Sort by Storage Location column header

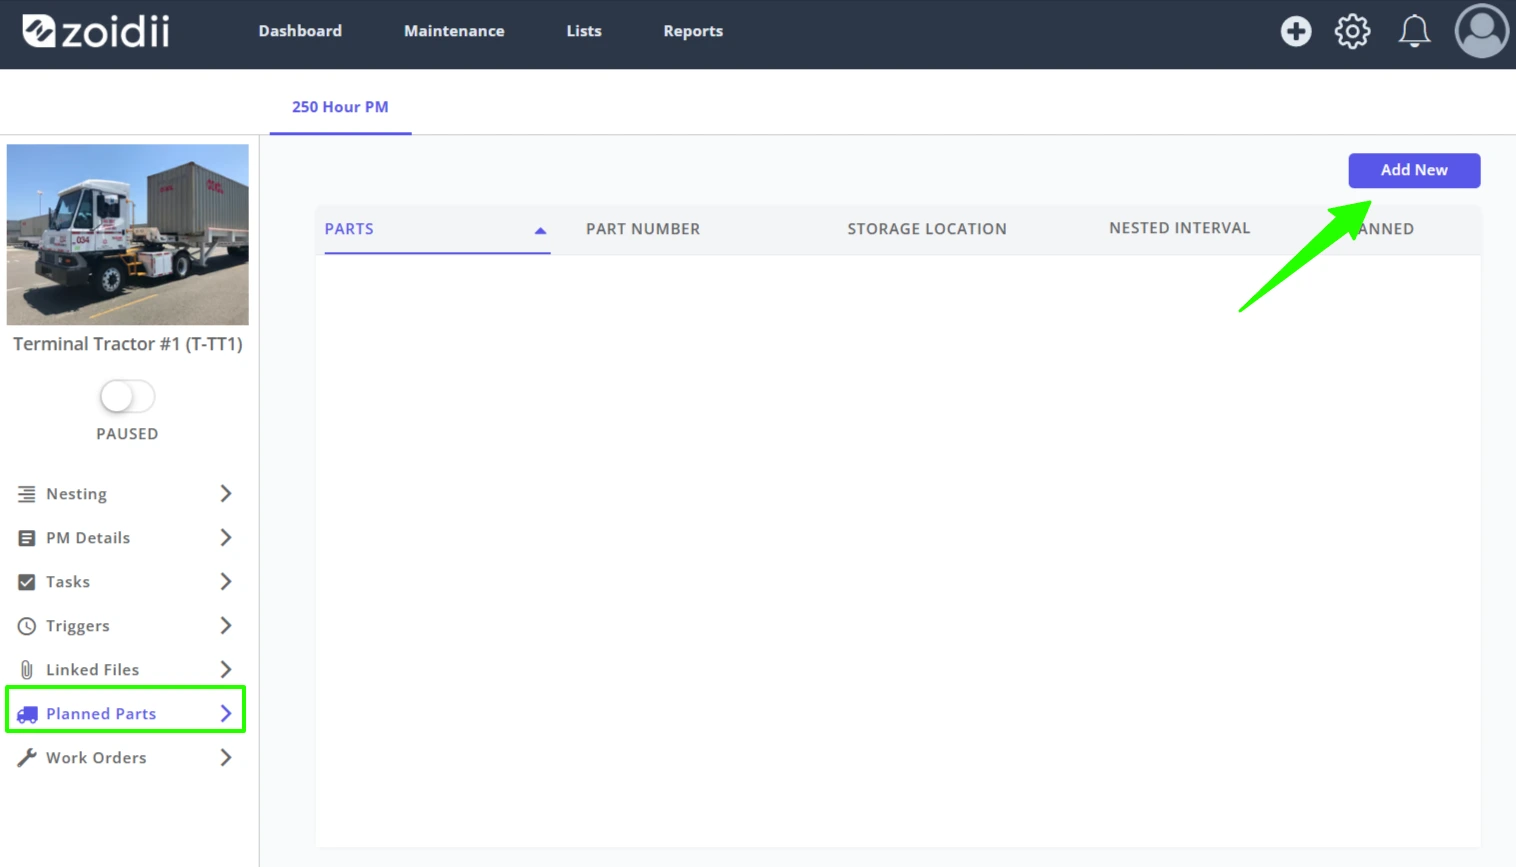point(927,229)
